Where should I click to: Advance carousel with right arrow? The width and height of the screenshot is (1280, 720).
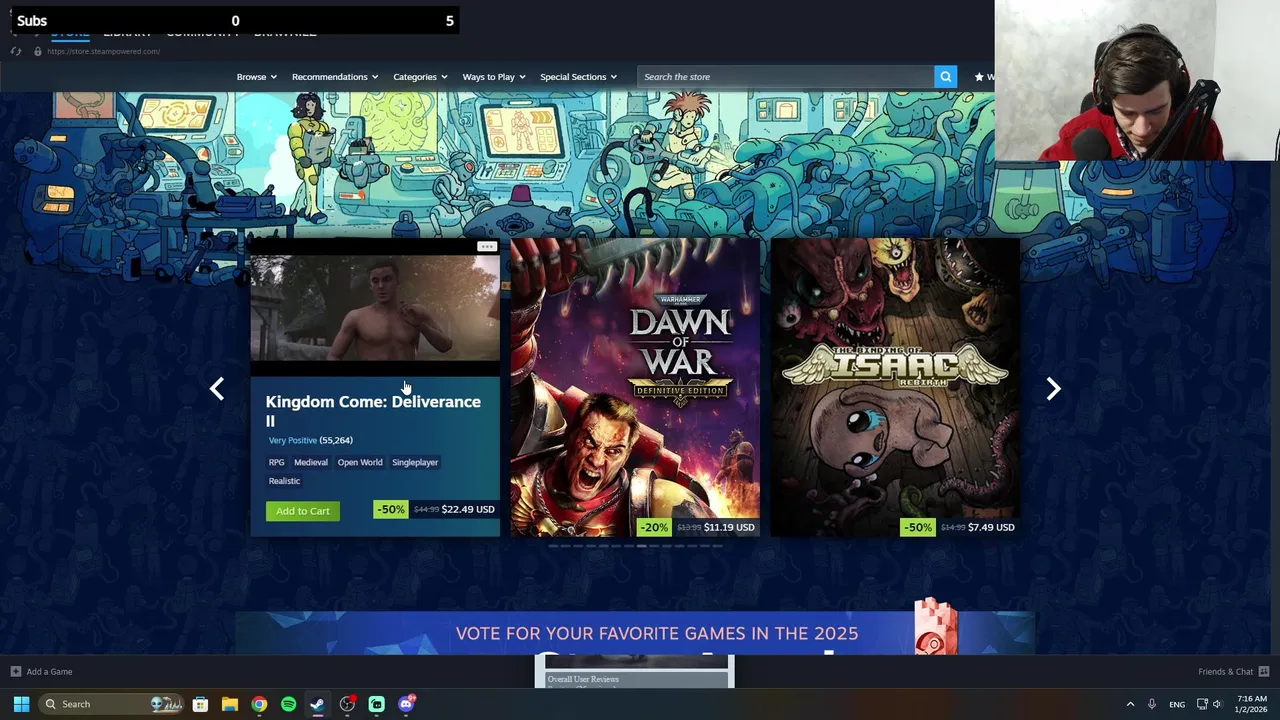pos(1053,389)
